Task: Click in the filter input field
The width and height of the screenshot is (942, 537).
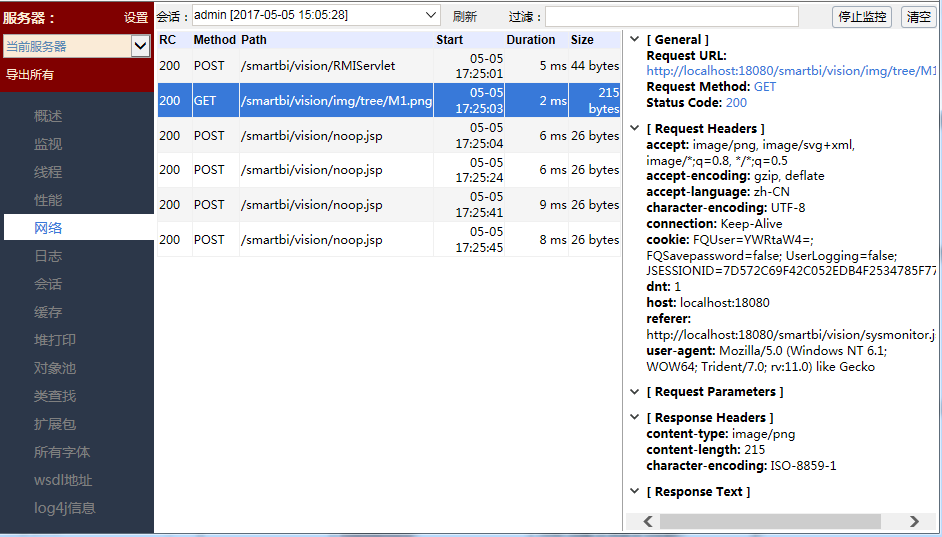Action: 671,17
